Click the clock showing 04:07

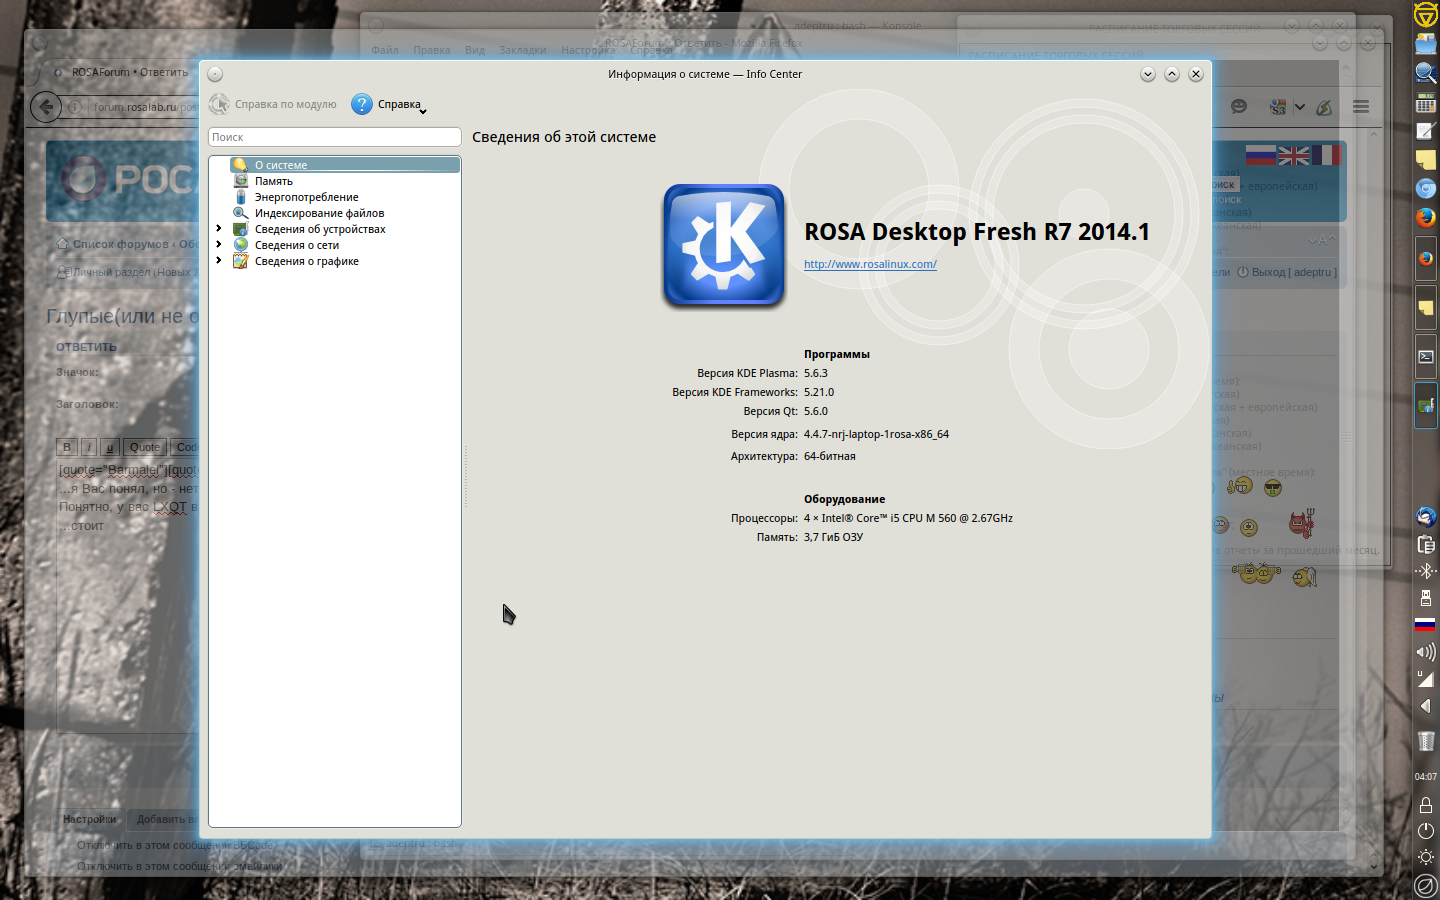pyautogui.click(x=1426, y=776)
